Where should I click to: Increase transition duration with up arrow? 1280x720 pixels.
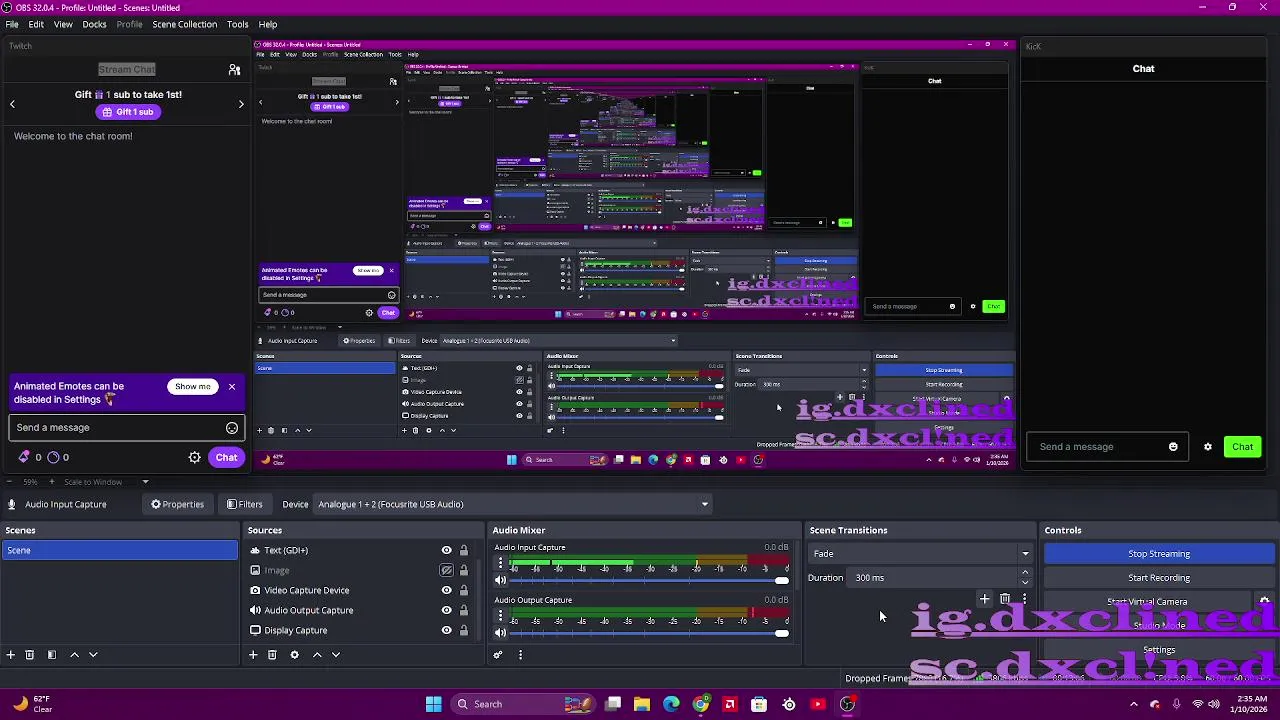1025,573
